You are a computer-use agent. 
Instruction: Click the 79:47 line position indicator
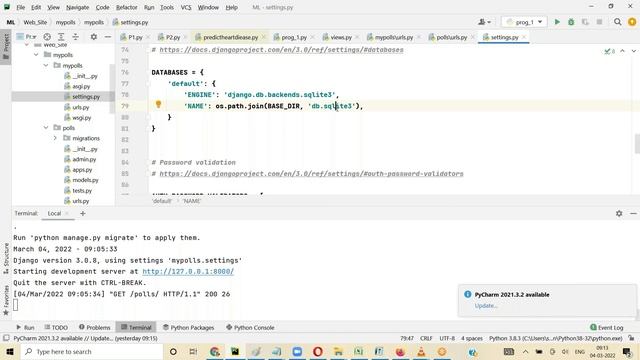[x=407, y=338]
